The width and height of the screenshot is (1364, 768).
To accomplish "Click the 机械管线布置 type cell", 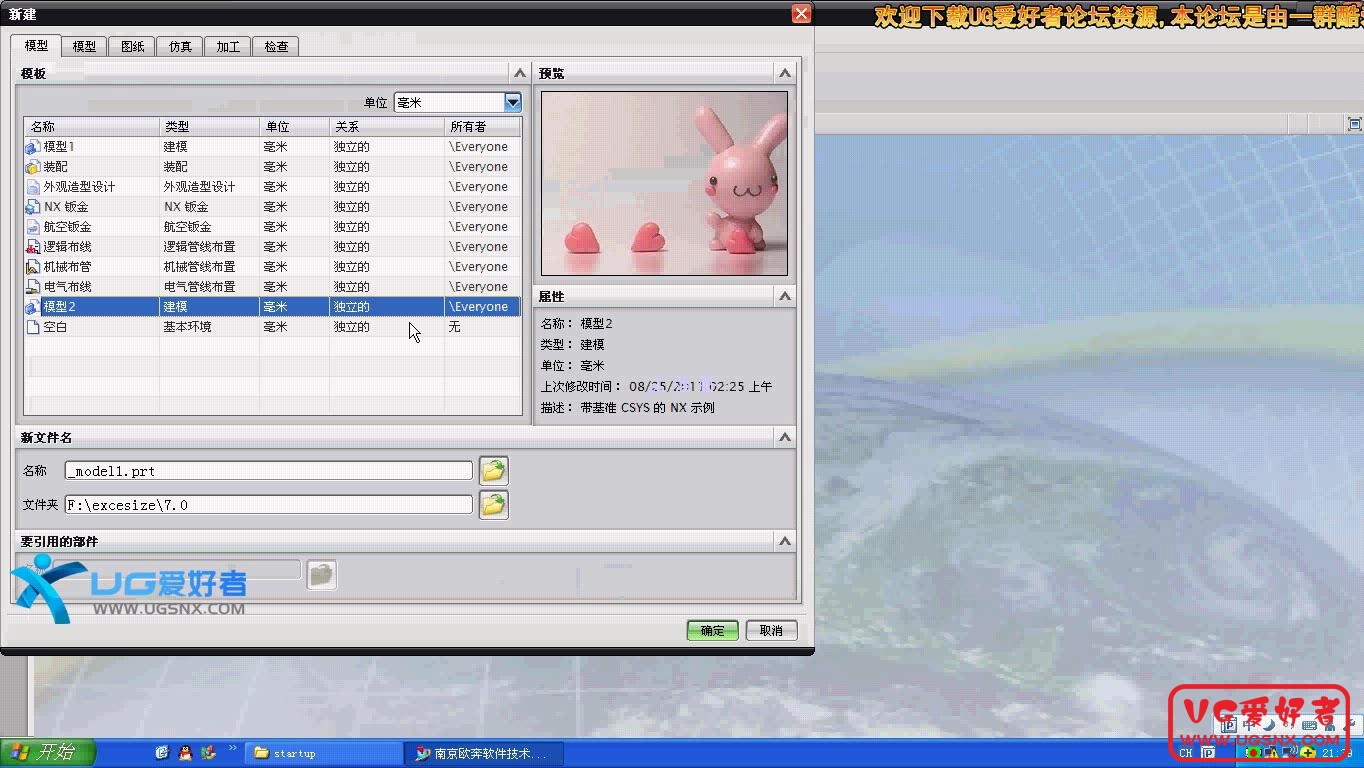I will click(x=210, y=267).
